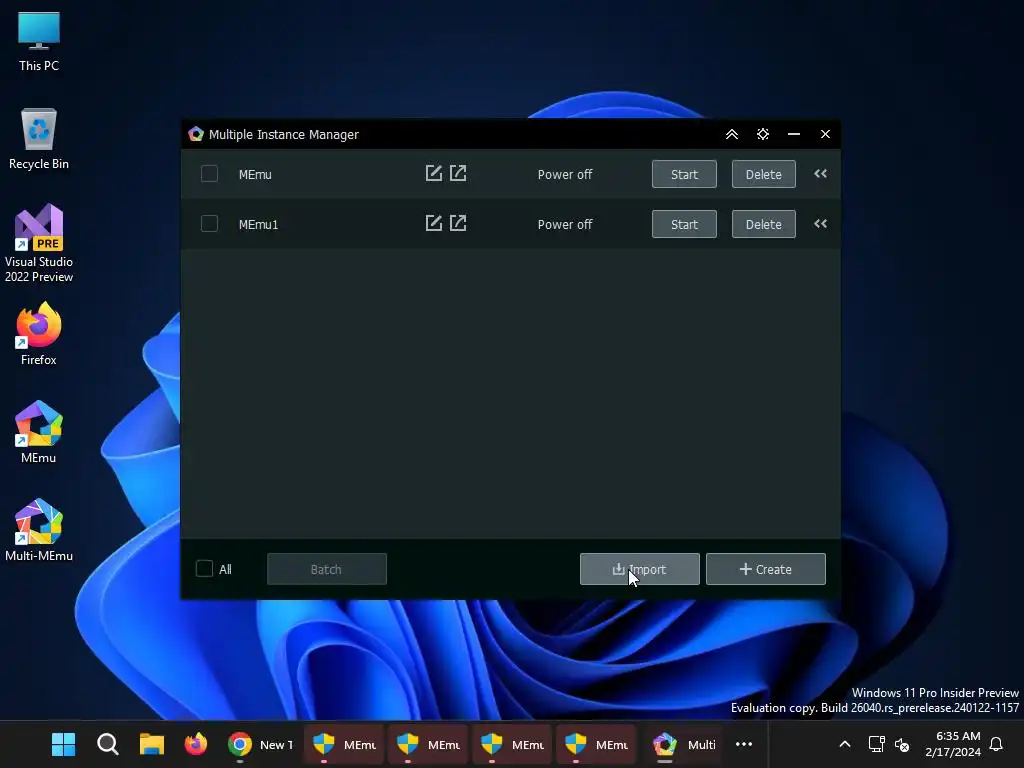The height and width of the screenshot is (768, 1024).
Task: Select Firefox desktop shortcut
Action: coord(39,334)
